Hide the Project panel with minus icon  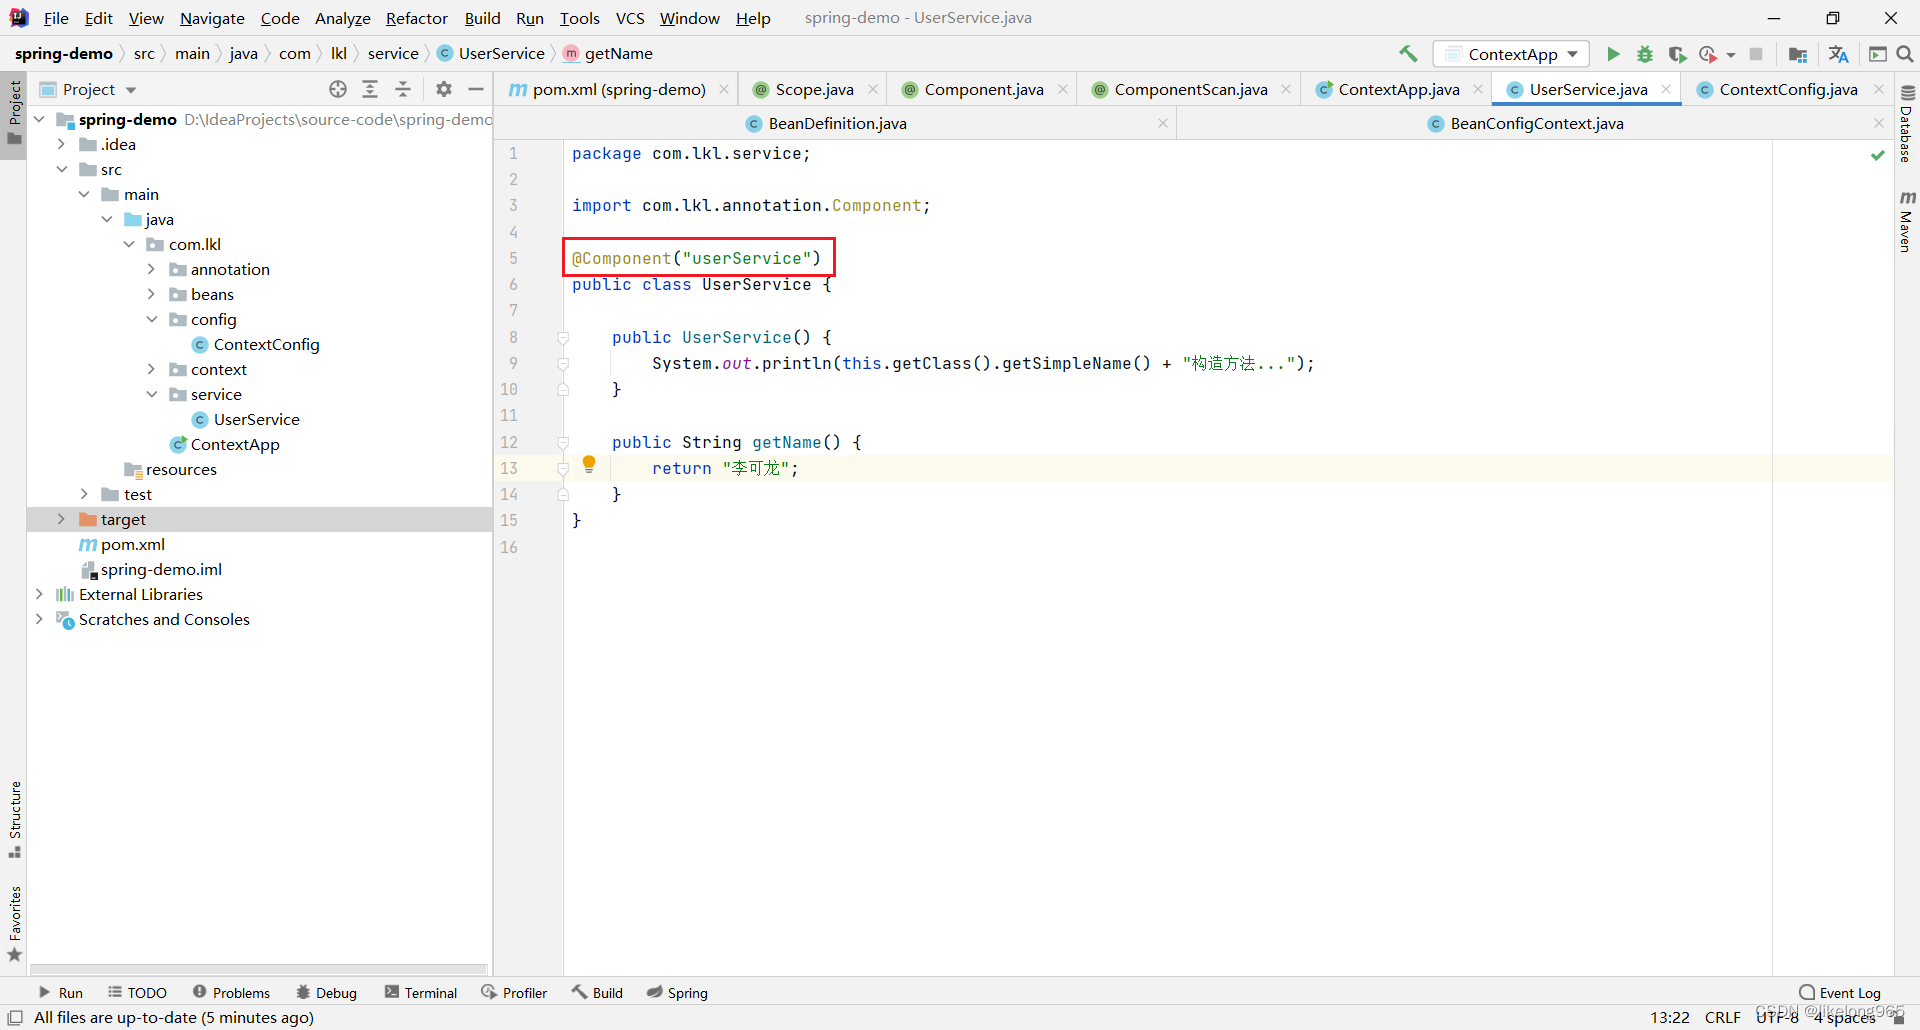476,89
